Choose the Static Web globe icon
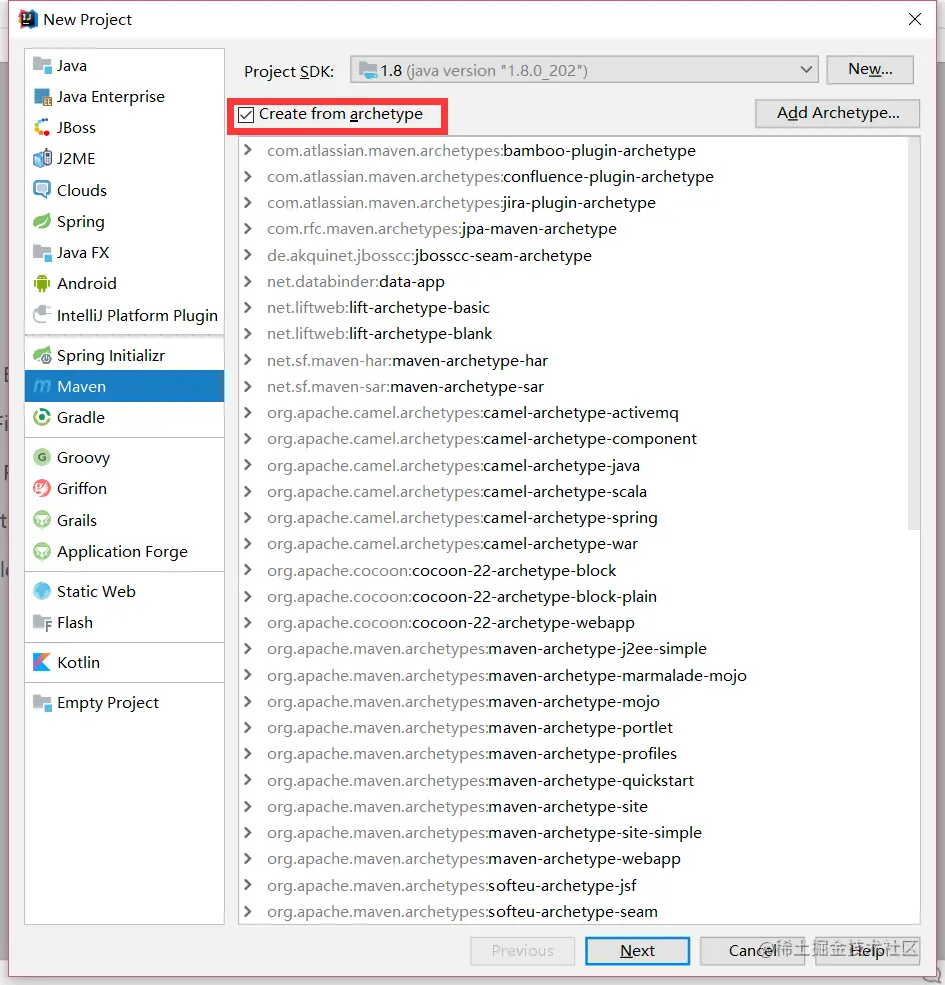This screenshot has height=985, width=945. [x=42, y=591]
